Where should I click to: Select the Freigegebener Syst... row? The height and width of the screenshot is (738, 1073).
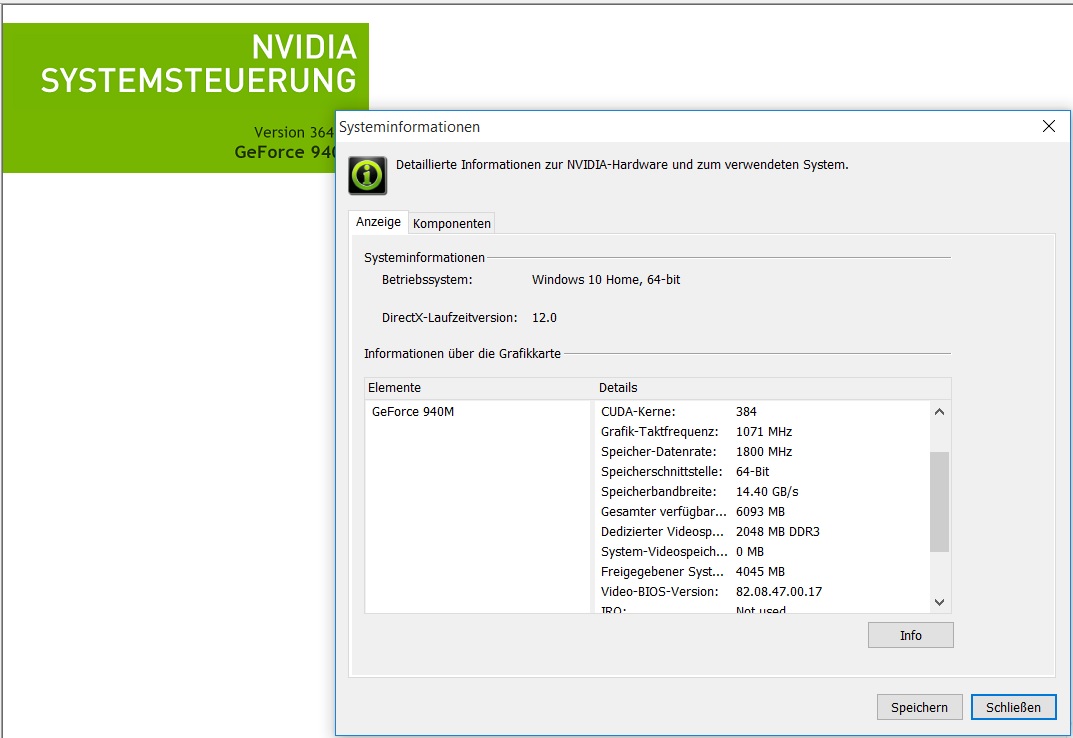tap(763, 572)
